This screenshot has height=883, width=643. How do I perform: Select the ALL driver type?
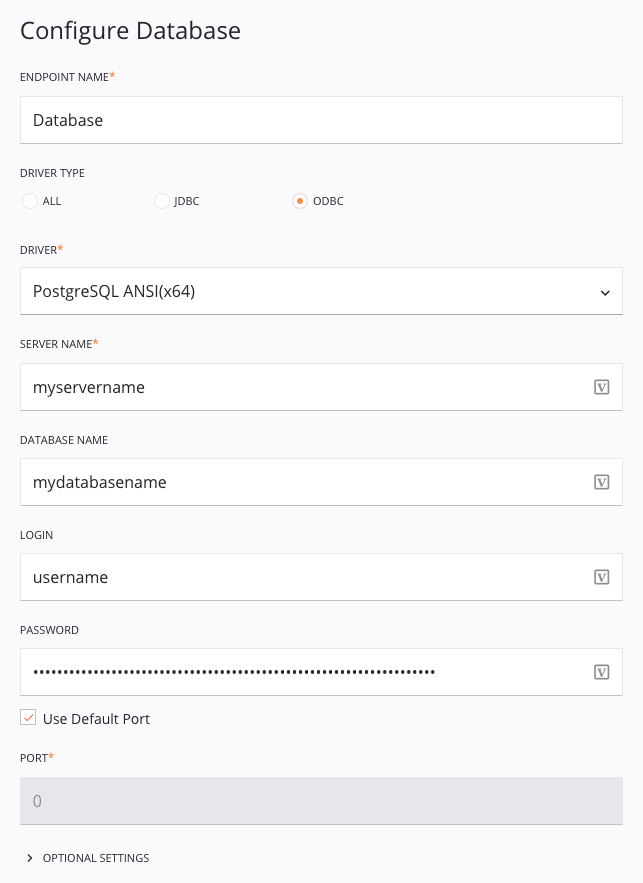(30, 201)
